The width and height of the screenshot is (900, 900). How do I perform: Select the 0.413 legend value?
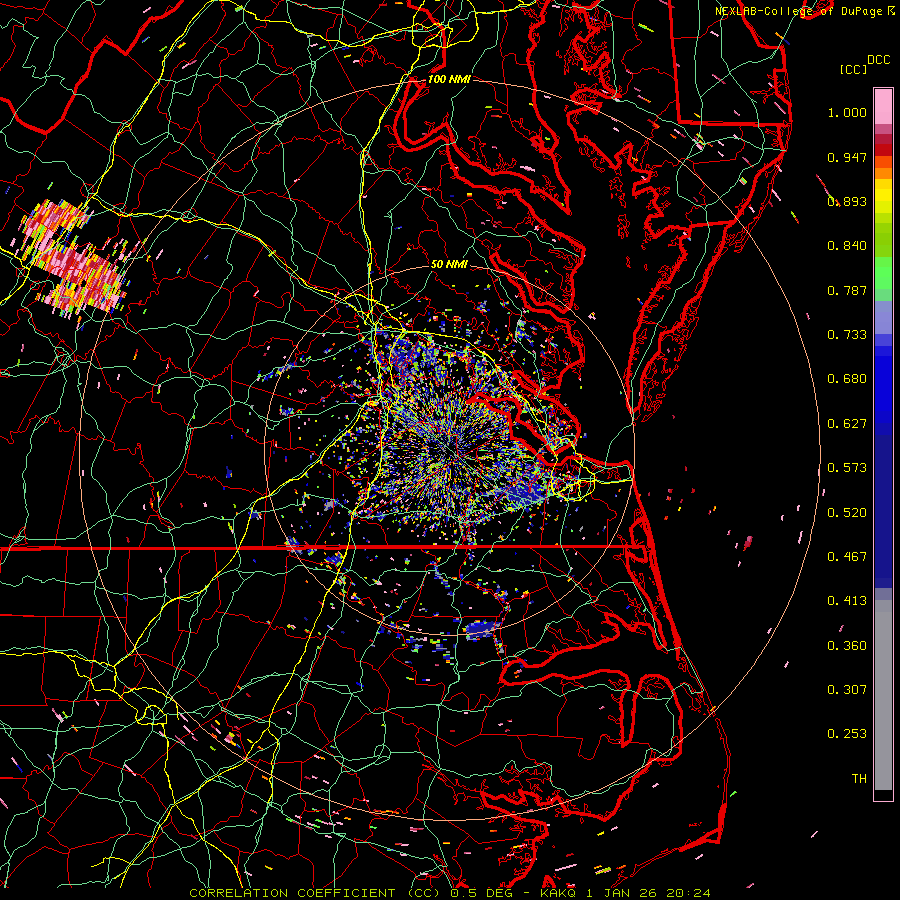click(847, 601)
